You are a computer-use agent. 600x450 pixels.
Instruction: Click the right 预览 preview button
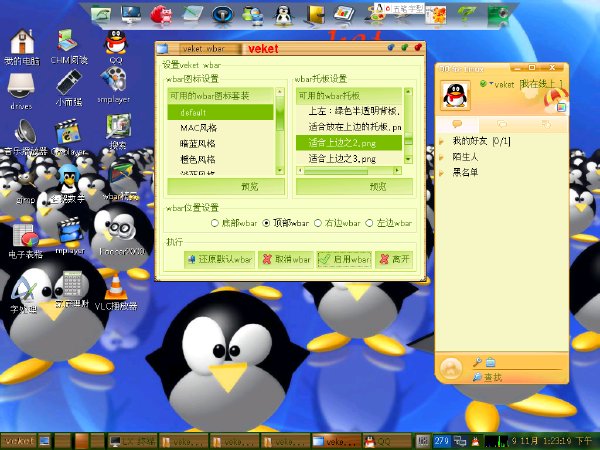click(x=354, y=186)
